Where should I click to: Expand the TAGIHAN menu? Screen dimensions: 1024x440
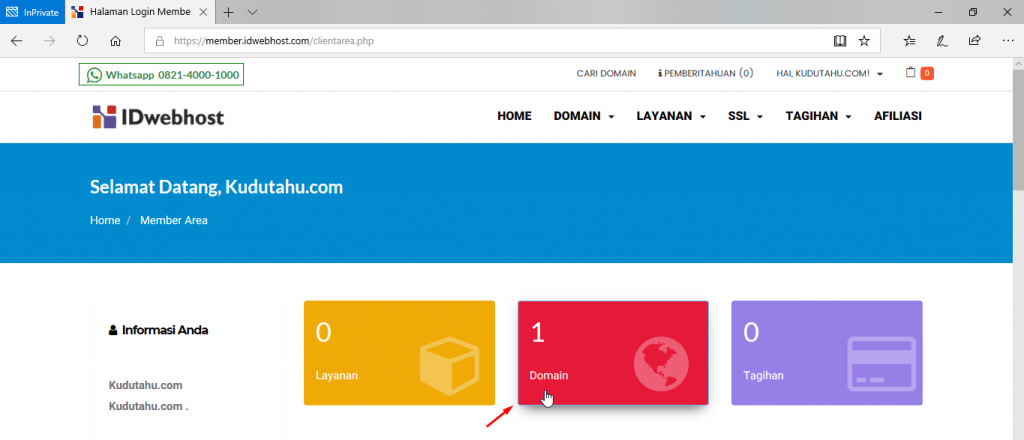coord(818,116)
